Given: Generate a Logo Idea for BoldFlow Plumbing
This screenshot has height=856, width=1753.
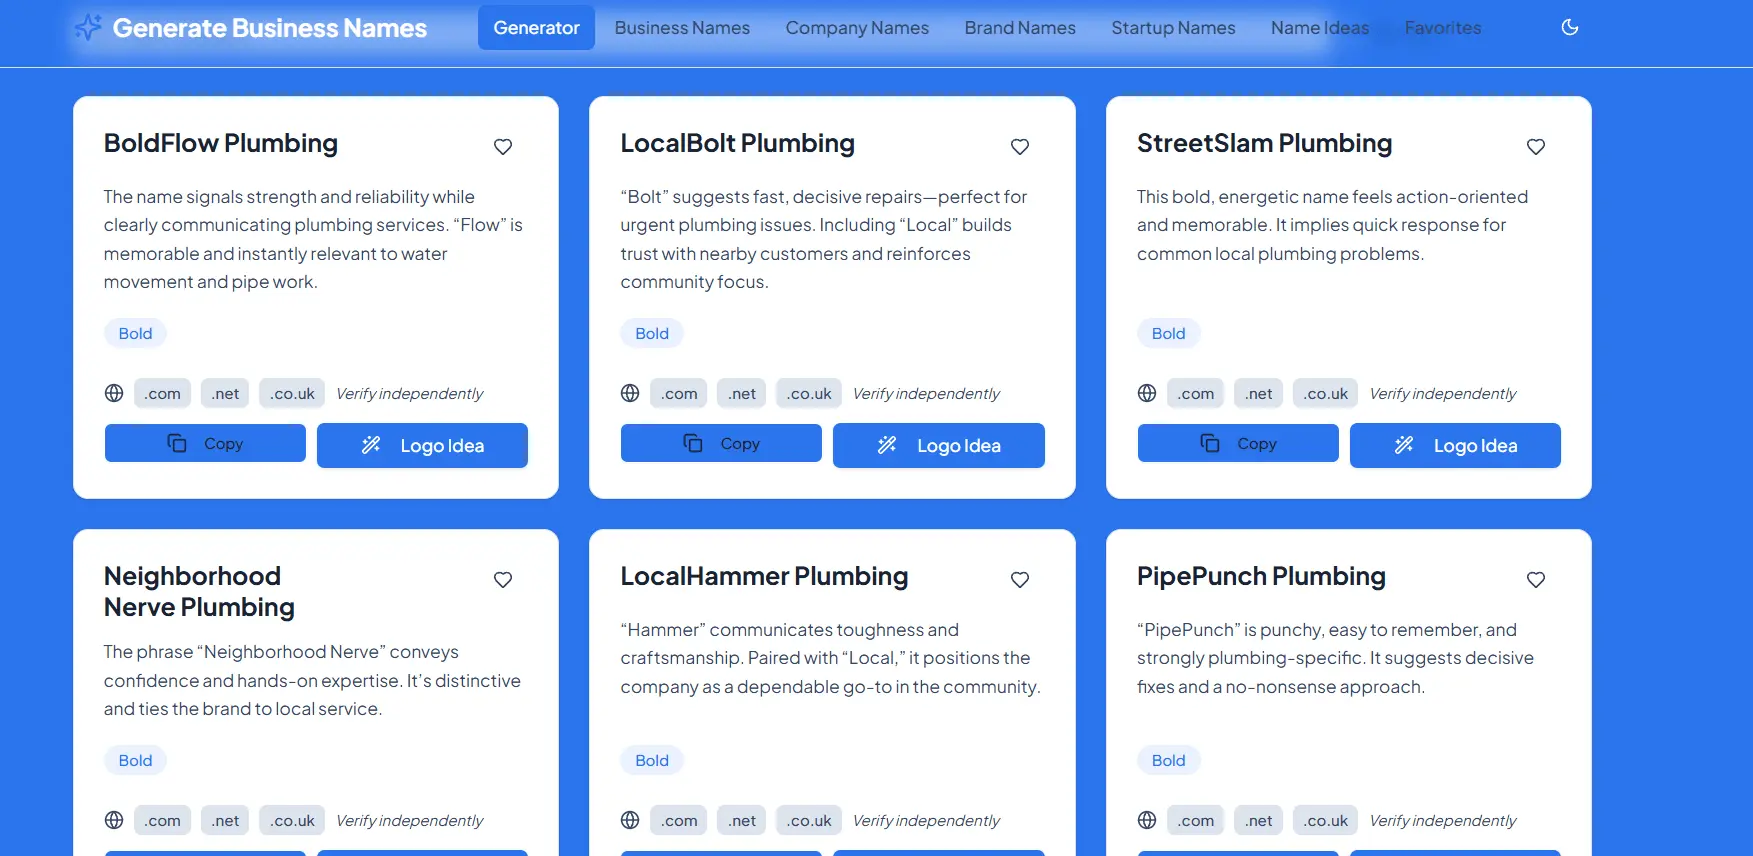Looking at the screenshot, I should click(422, 445).
